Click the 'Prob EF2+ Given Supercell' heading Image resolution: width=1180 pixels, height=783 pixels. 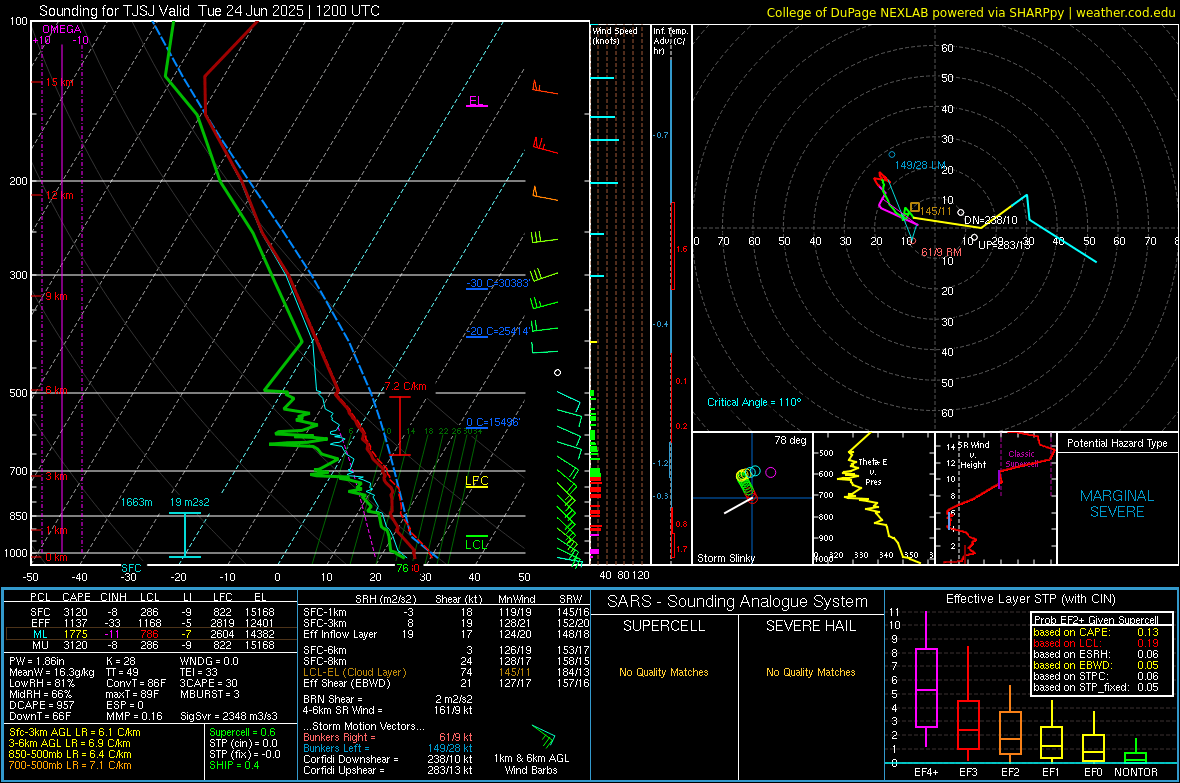click(x=1096, y=620)
